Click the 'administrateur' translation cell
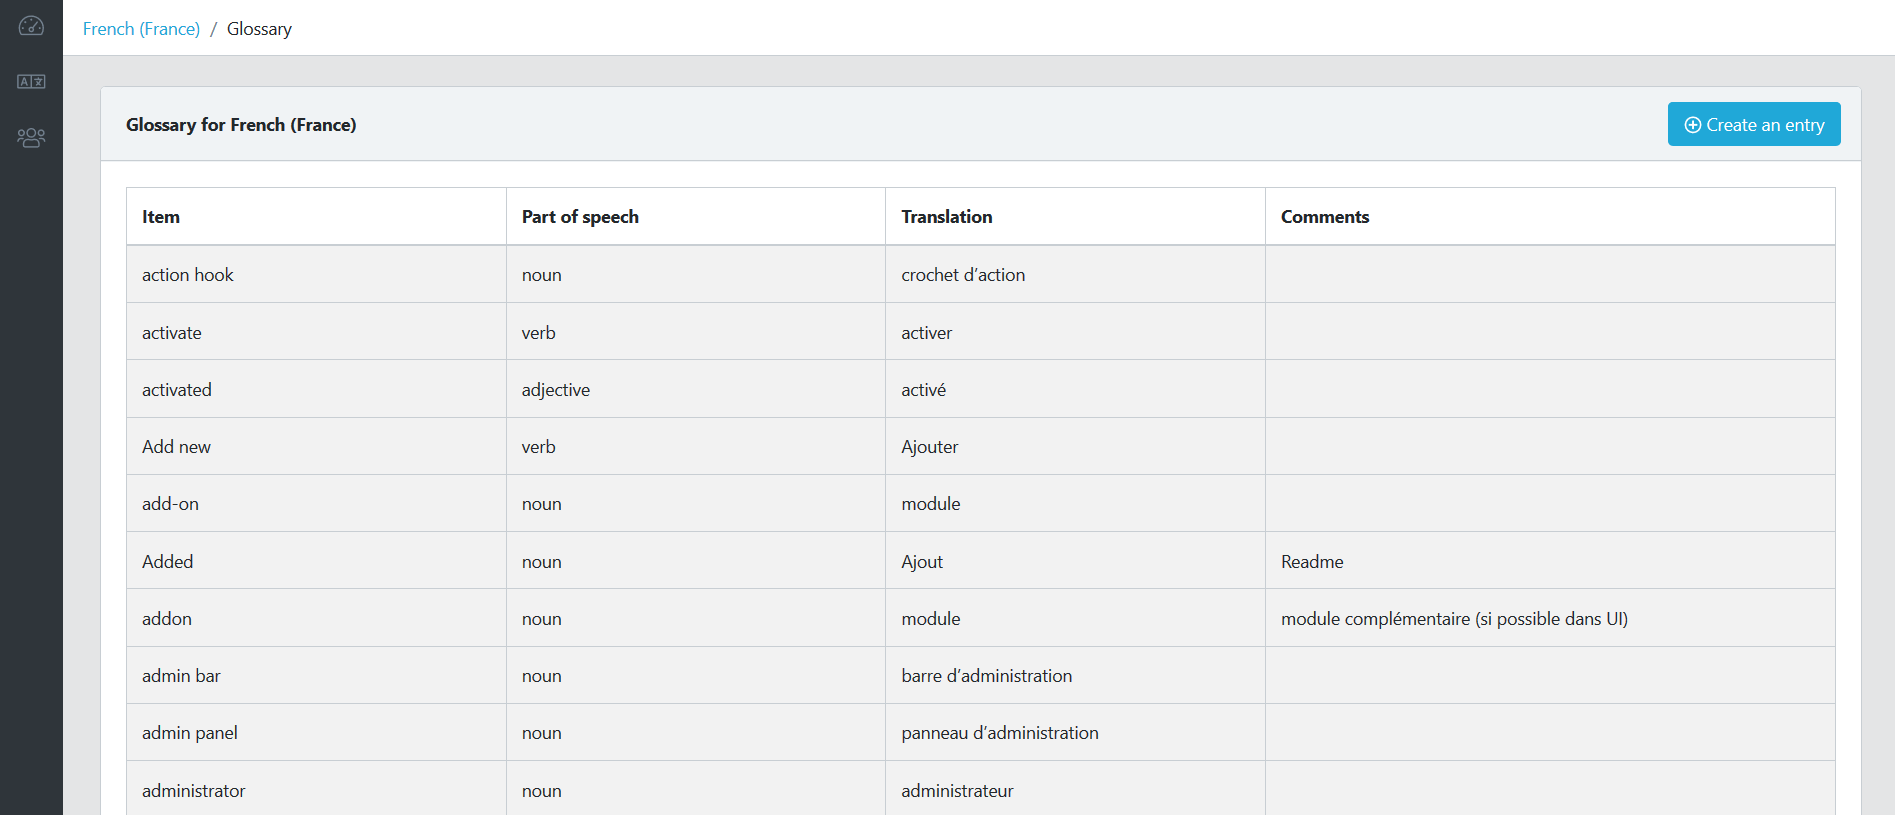This screenshot has height=815, width=1895. (x=1075, y=790)
